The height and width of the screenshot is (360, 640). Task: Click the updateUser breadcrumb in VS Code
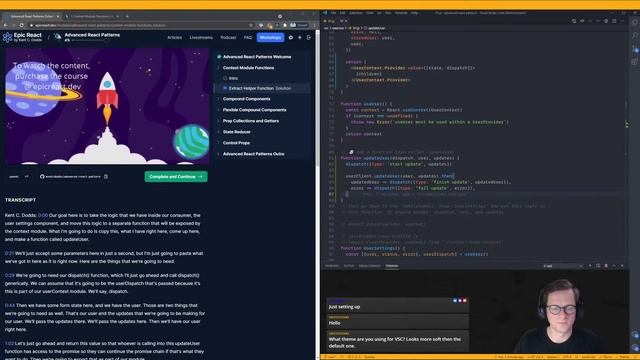pyautogui.click(x=376, y=28)
